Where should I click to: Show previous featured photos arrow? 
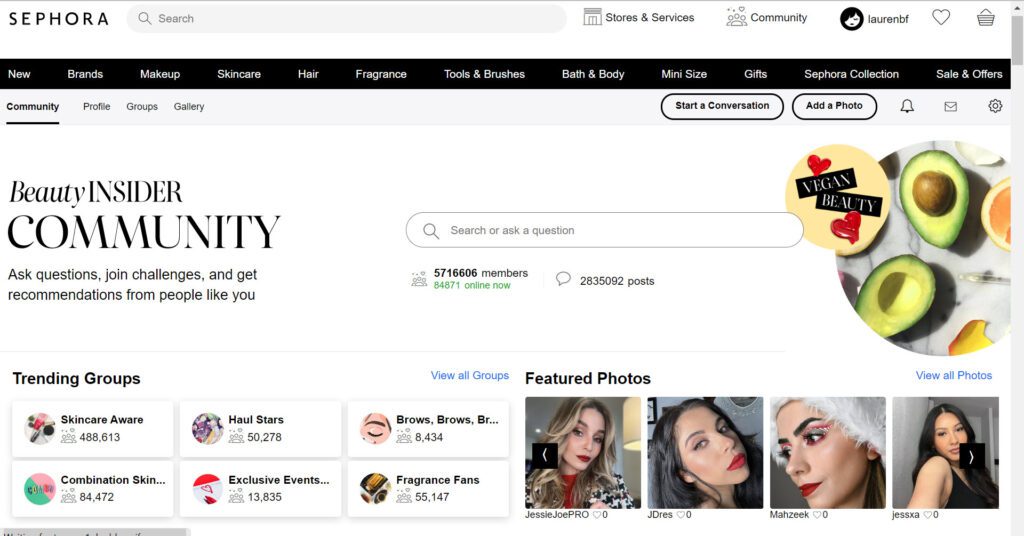545,456
